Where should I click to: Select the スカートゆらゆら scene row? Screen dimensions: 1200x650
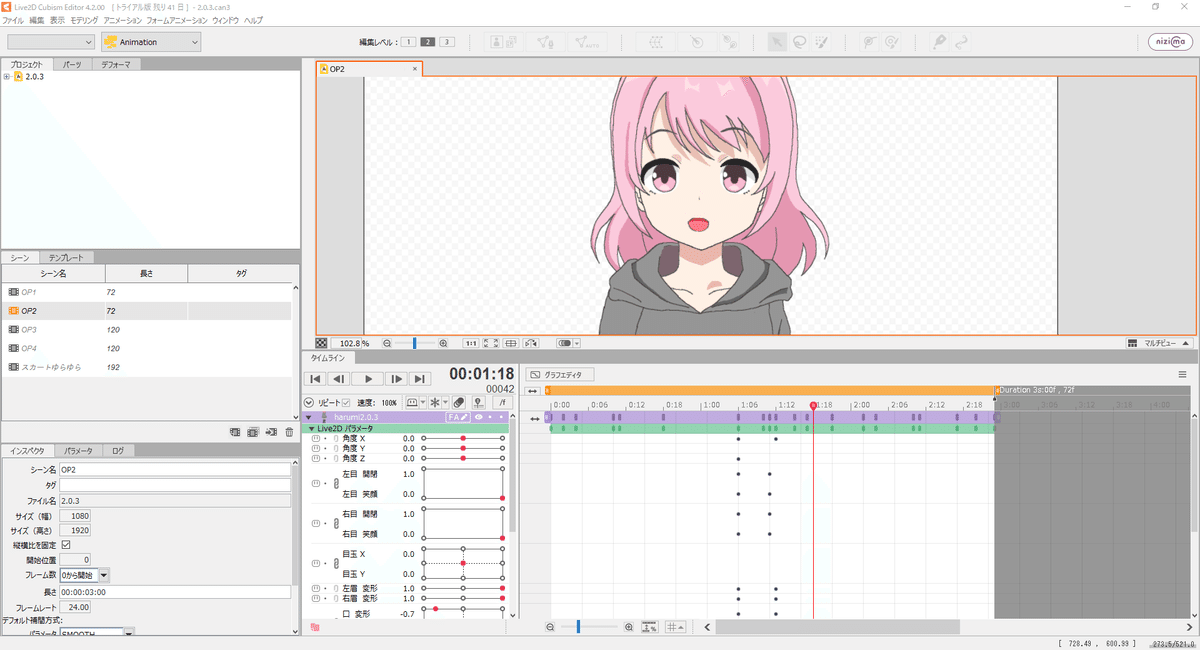147,367
